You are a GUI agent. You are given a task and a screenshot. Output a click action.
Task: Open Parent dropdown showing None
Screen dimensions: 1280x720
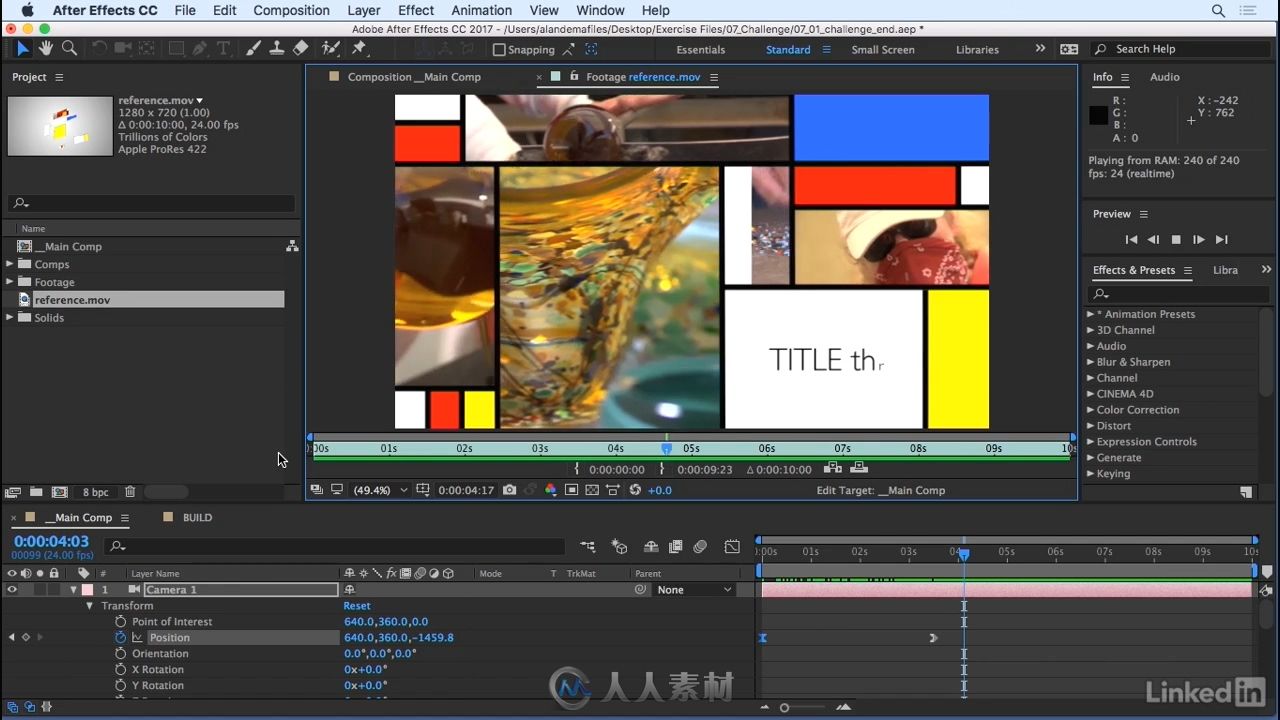pyautogui.click(x=695, y=590)
